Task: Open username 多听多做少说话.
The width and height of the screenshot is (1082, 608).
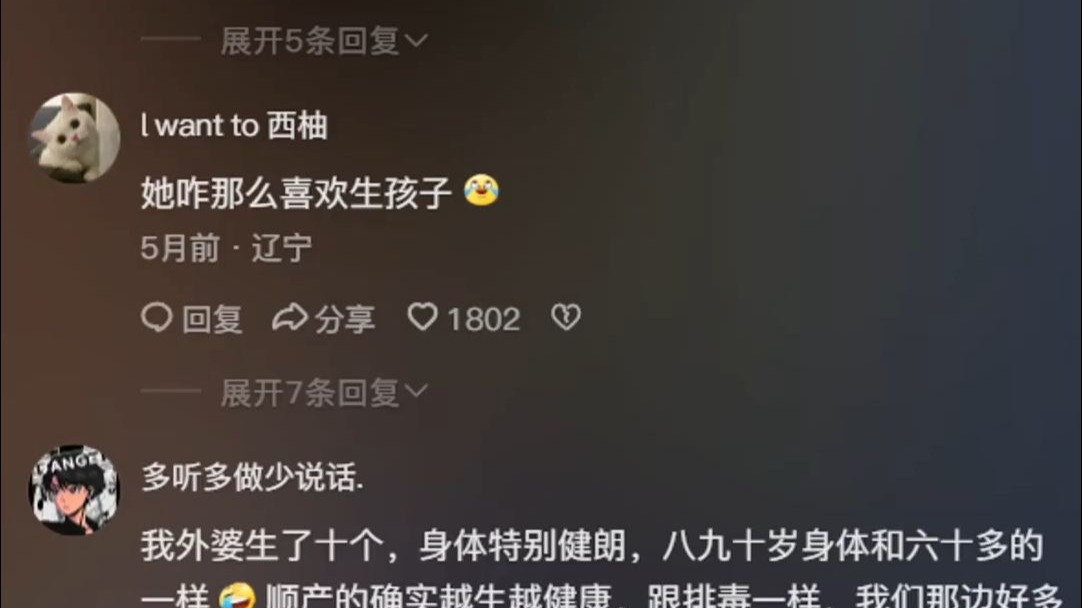Action: click(252, 477)
